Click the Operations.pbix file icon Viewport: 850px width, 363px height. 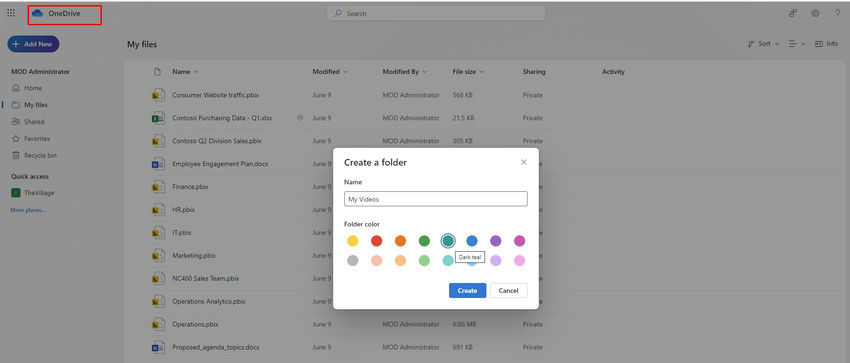point(158,324)
